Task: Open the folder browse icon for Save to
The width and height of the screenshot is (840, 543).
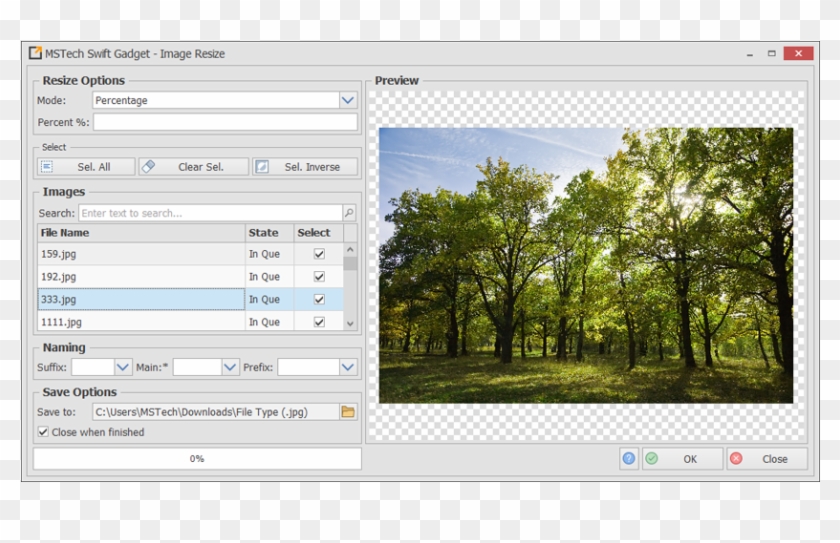Action: point(348,411)
